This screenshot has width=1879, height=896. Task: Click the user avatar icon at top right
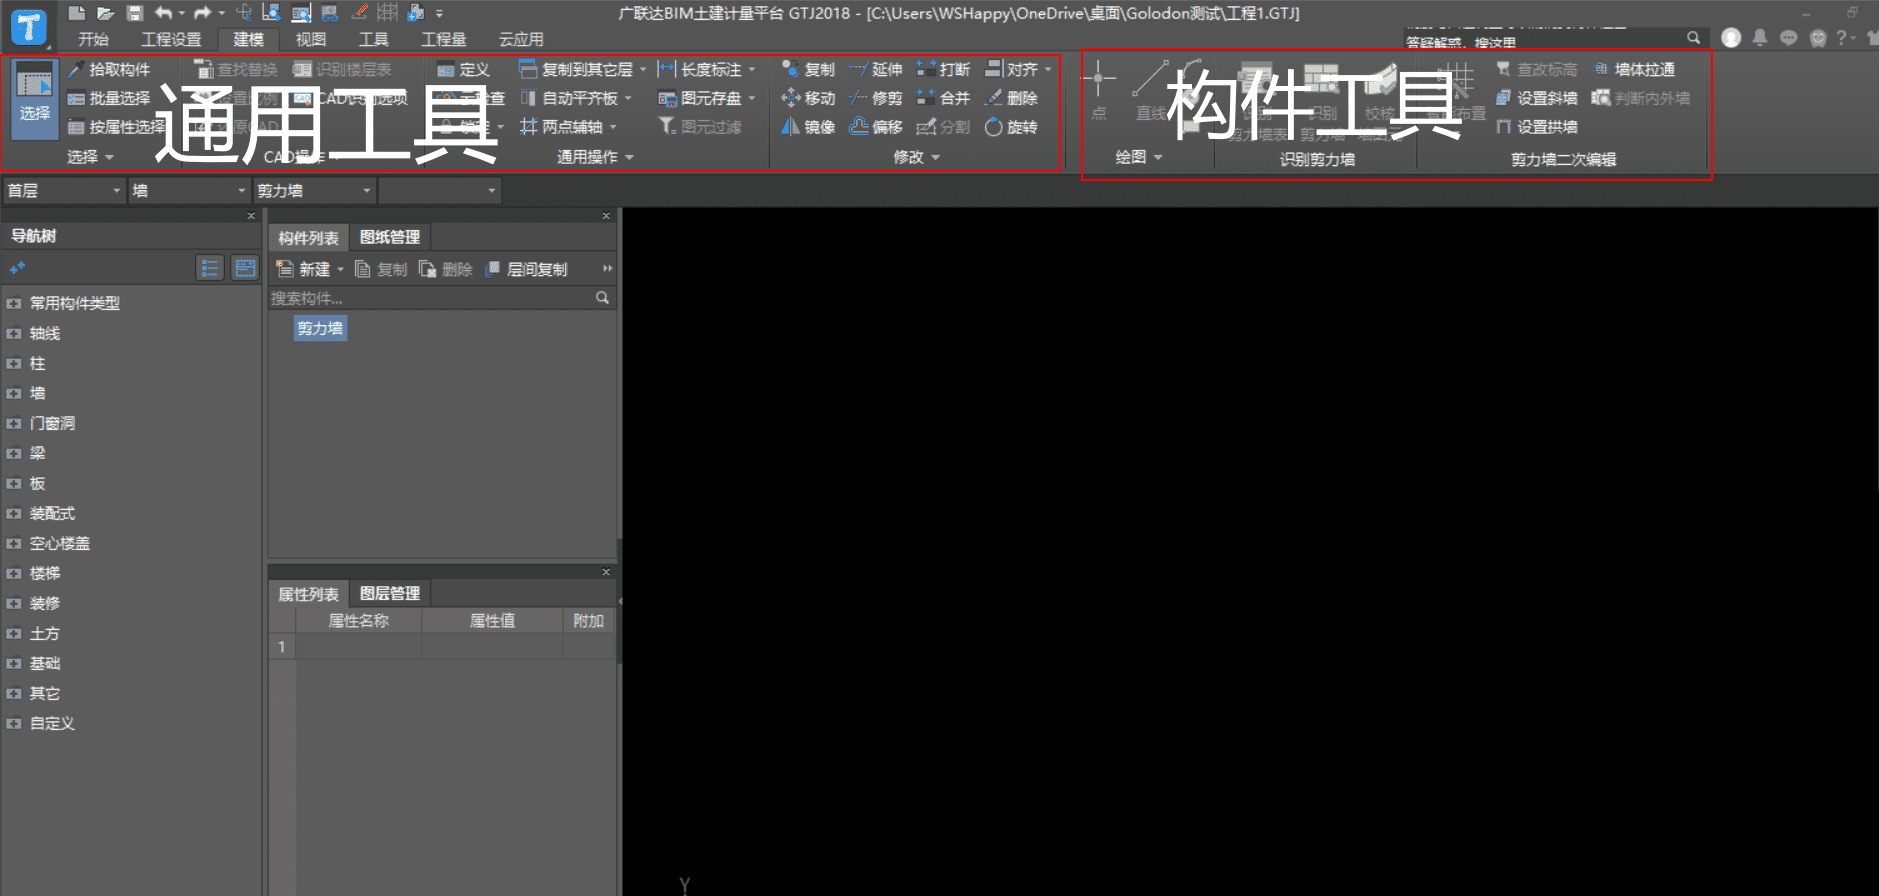(x=1731, y=37)
